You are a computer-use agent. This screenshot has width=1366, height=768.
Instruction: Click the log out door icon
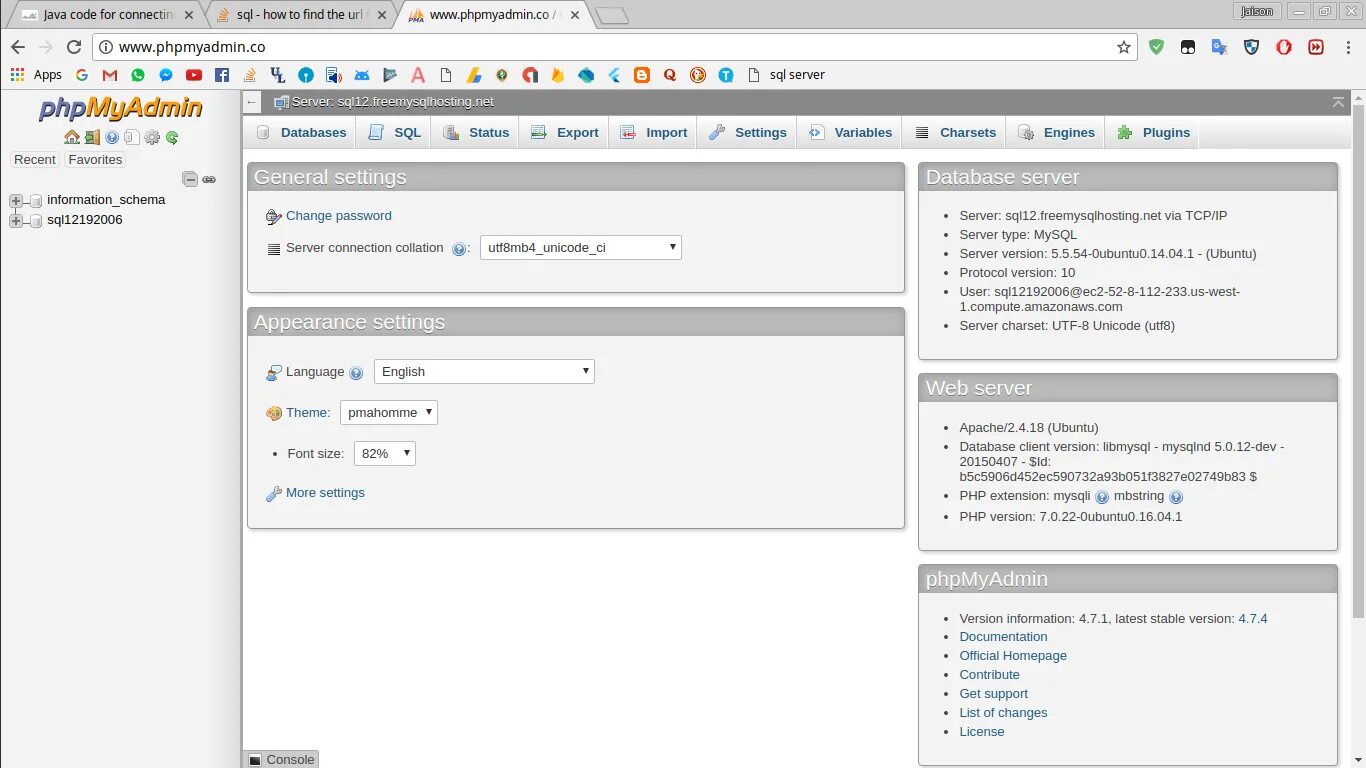coord(92,138)
